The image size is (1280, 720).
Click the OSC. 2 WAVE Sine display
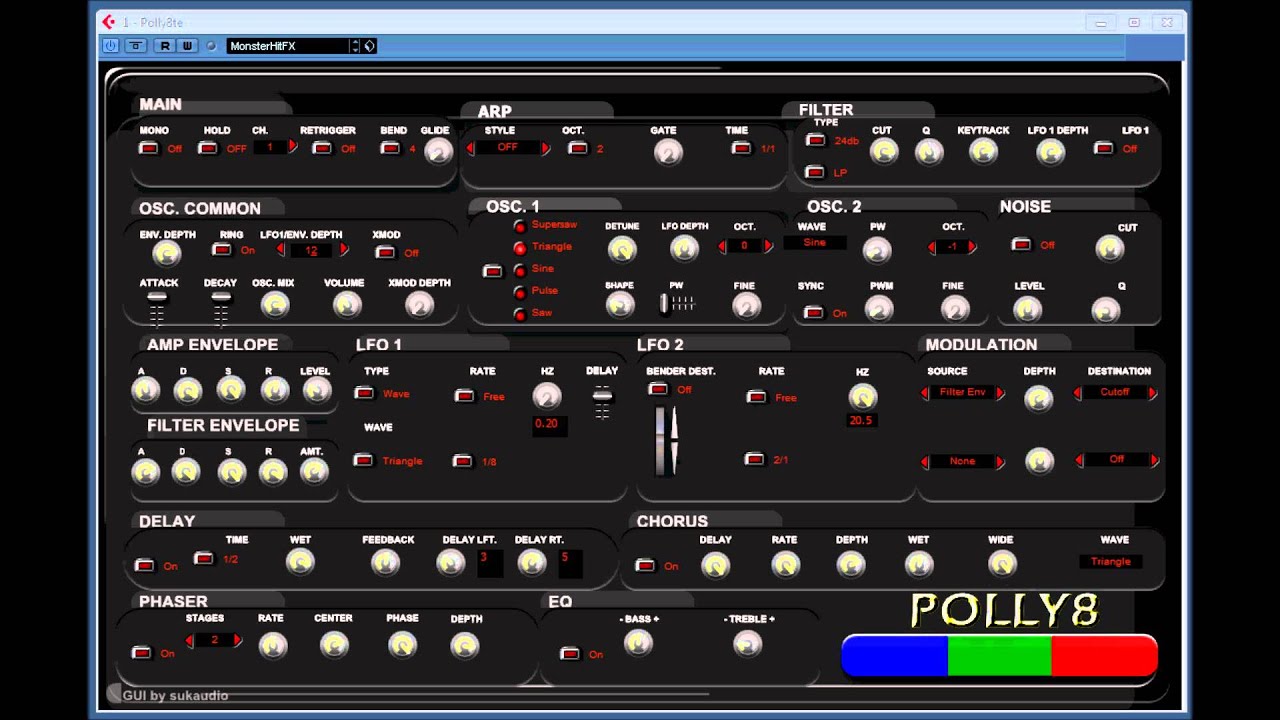pyautogui.click(x=815, y=243)
